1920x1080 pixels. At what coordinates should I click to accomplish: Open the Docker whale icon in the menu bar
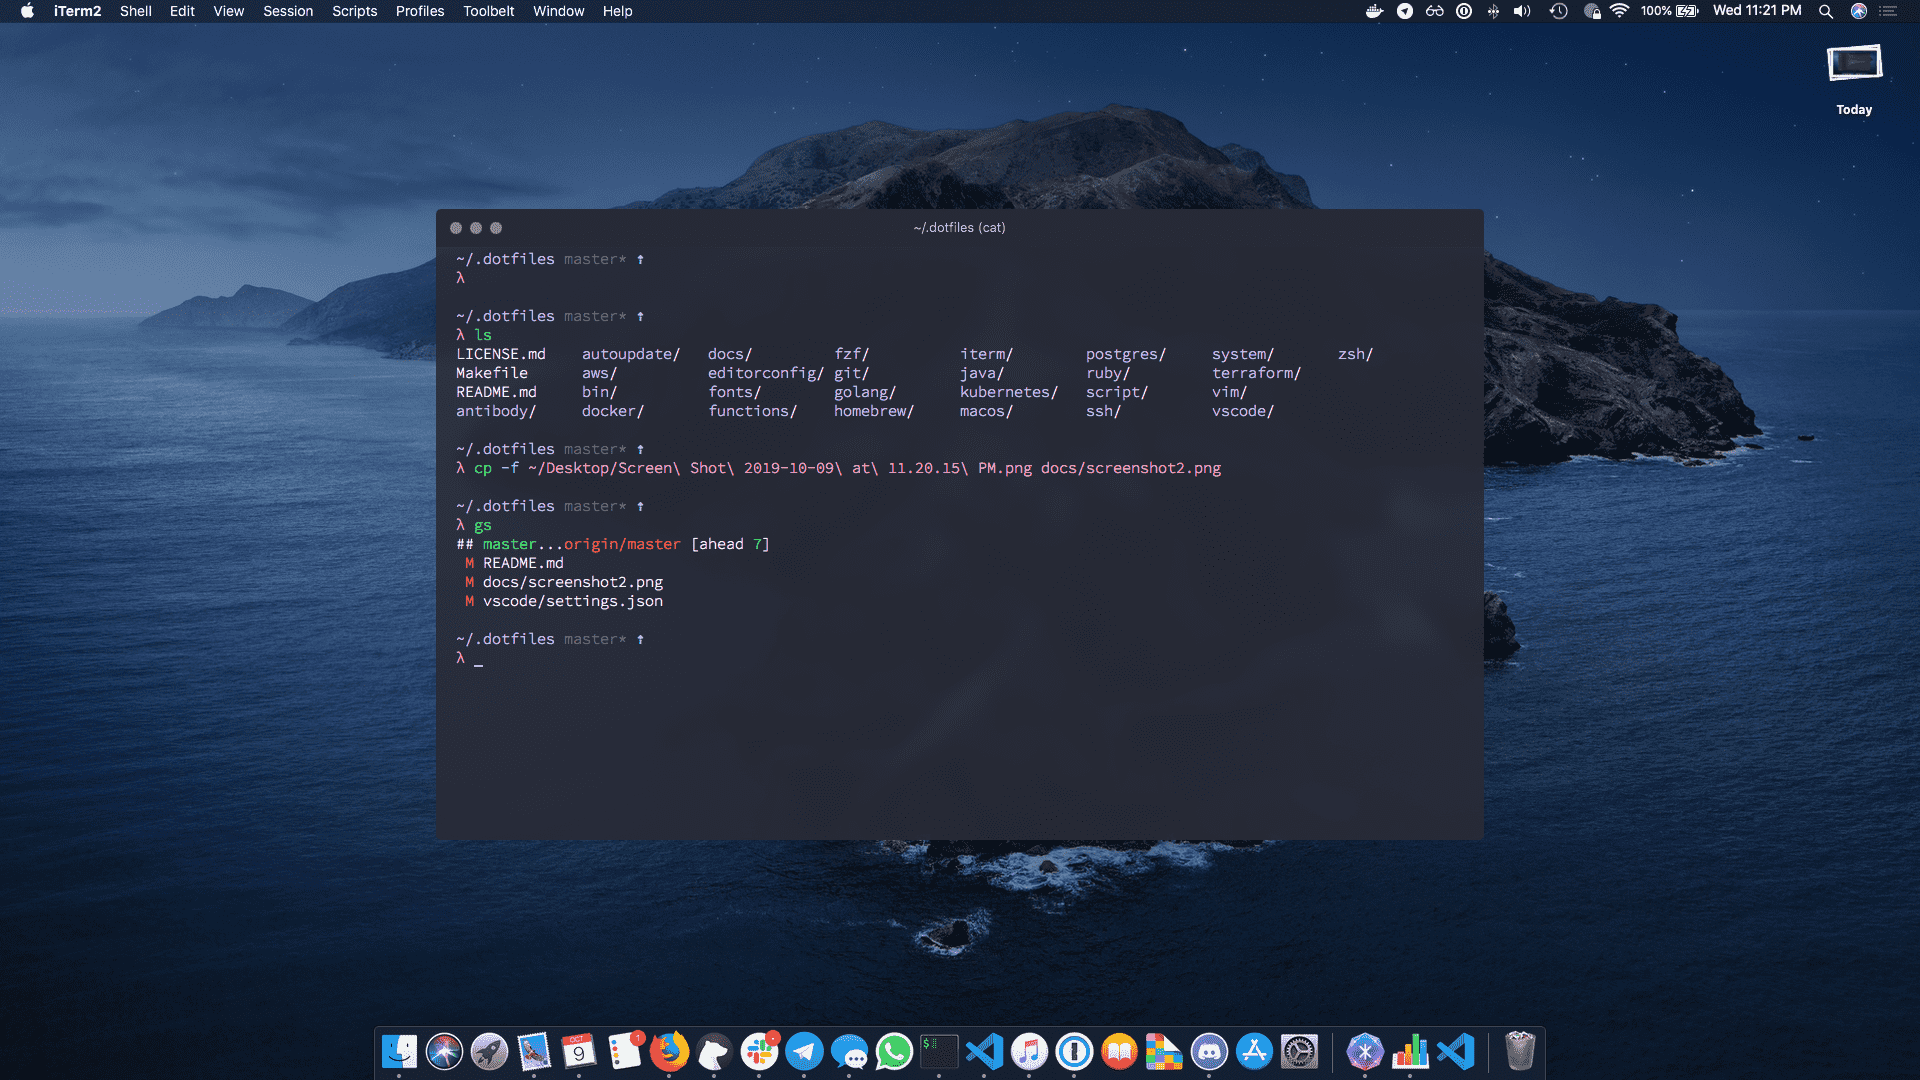(1375, 11)
